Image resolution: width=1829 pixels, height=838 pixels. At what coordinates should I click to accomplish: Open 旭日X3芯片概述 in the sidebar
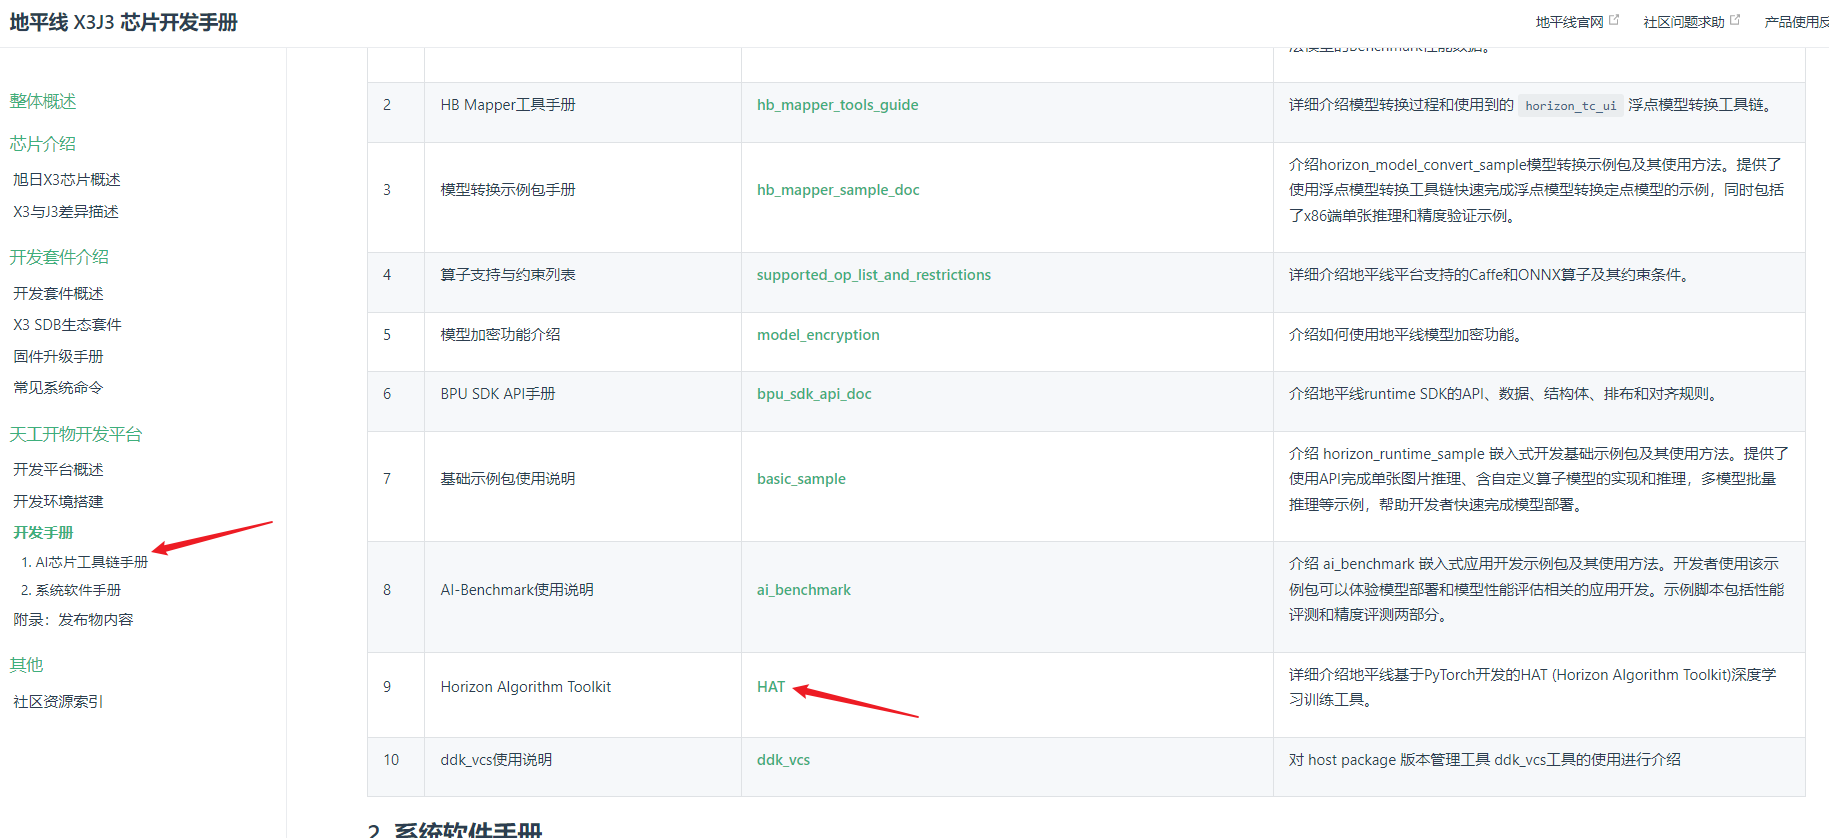click(x=67, y=180)
